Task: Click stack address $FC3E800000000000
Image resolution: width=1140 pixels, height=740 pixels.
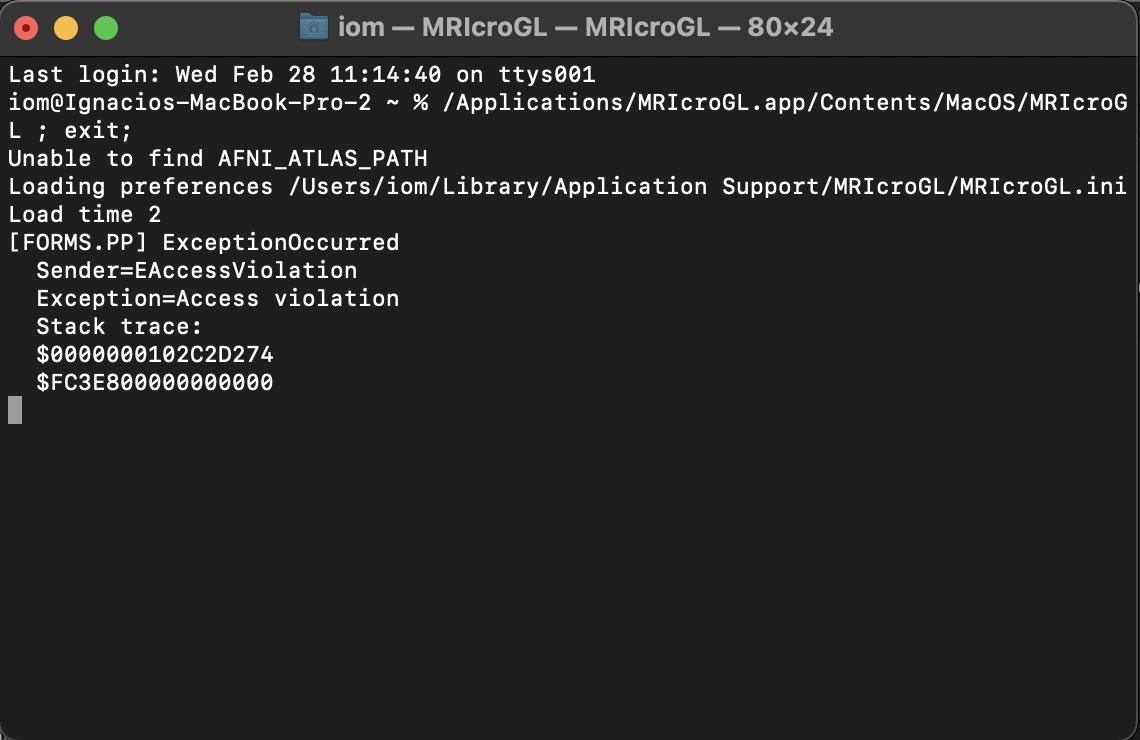Action: point(155,383)
